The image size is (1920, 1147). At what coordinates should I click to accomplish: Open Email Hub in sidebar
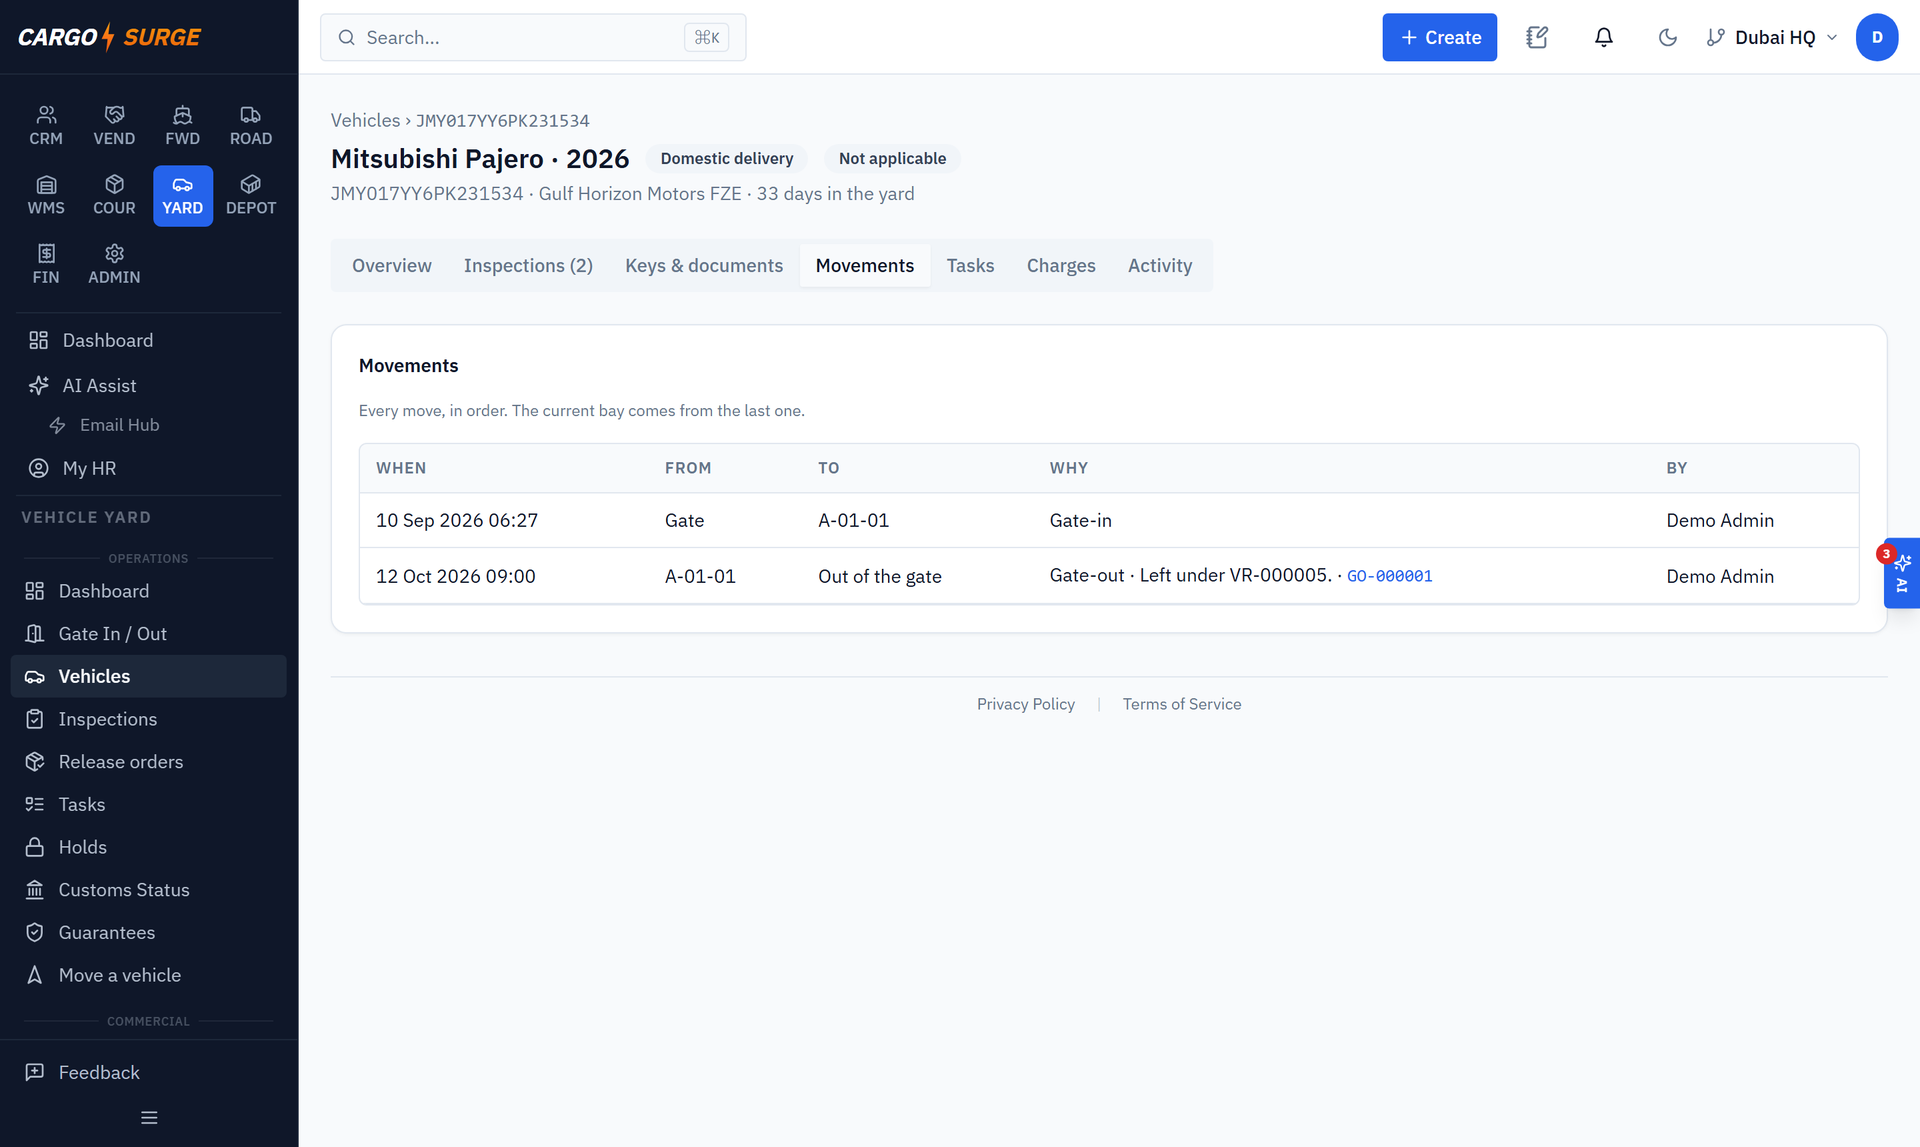point(149,425)
